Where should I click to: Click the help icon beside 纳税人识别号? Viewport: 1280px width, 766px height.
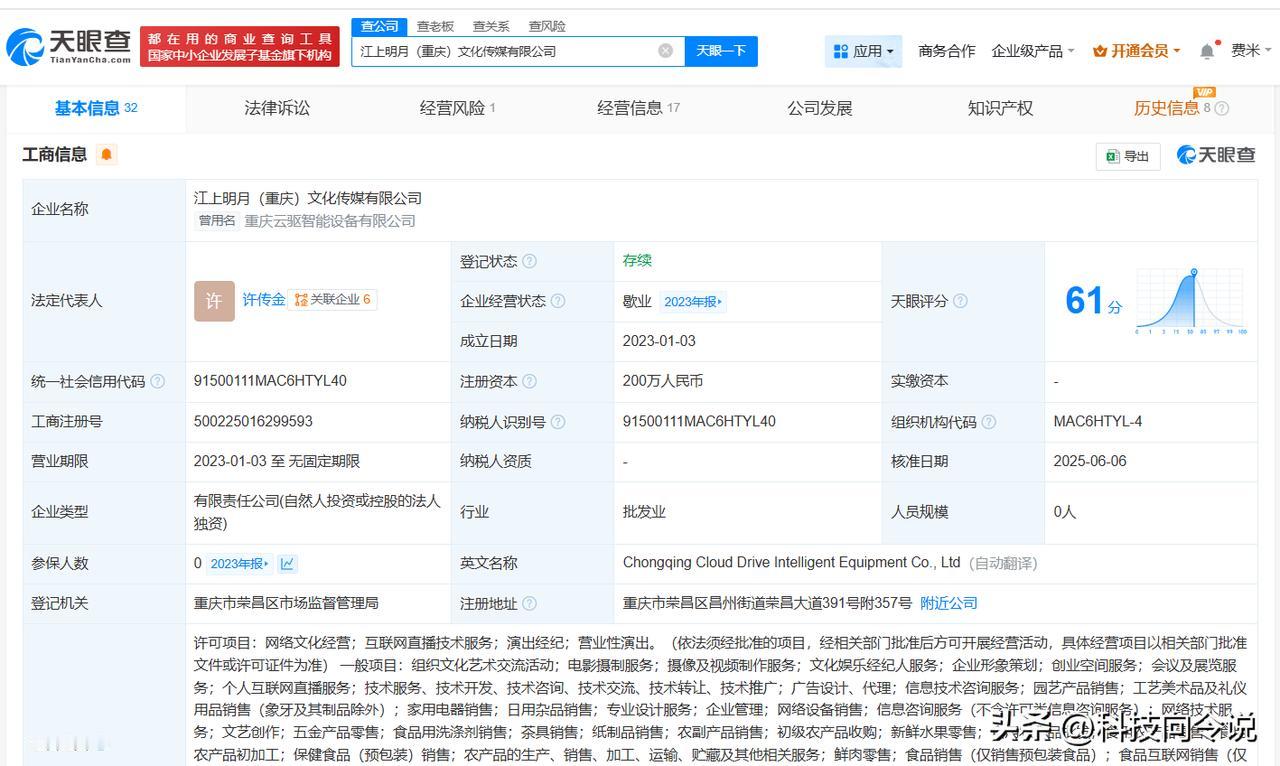click(558, 422)
